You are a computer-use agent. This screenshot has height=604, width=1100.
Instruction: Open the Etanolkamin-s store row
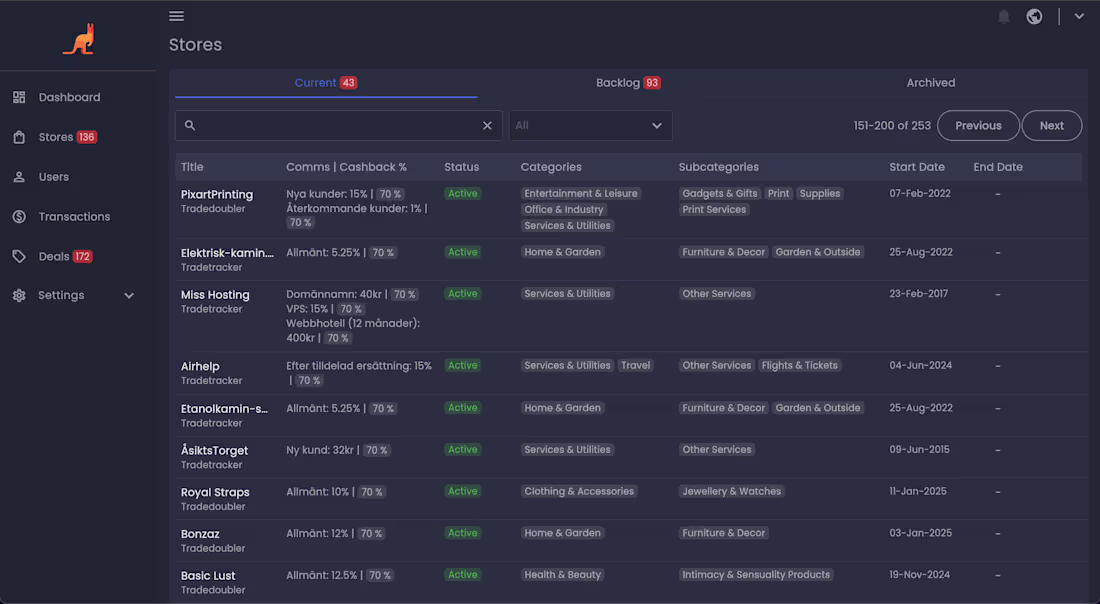coord(224,408)
